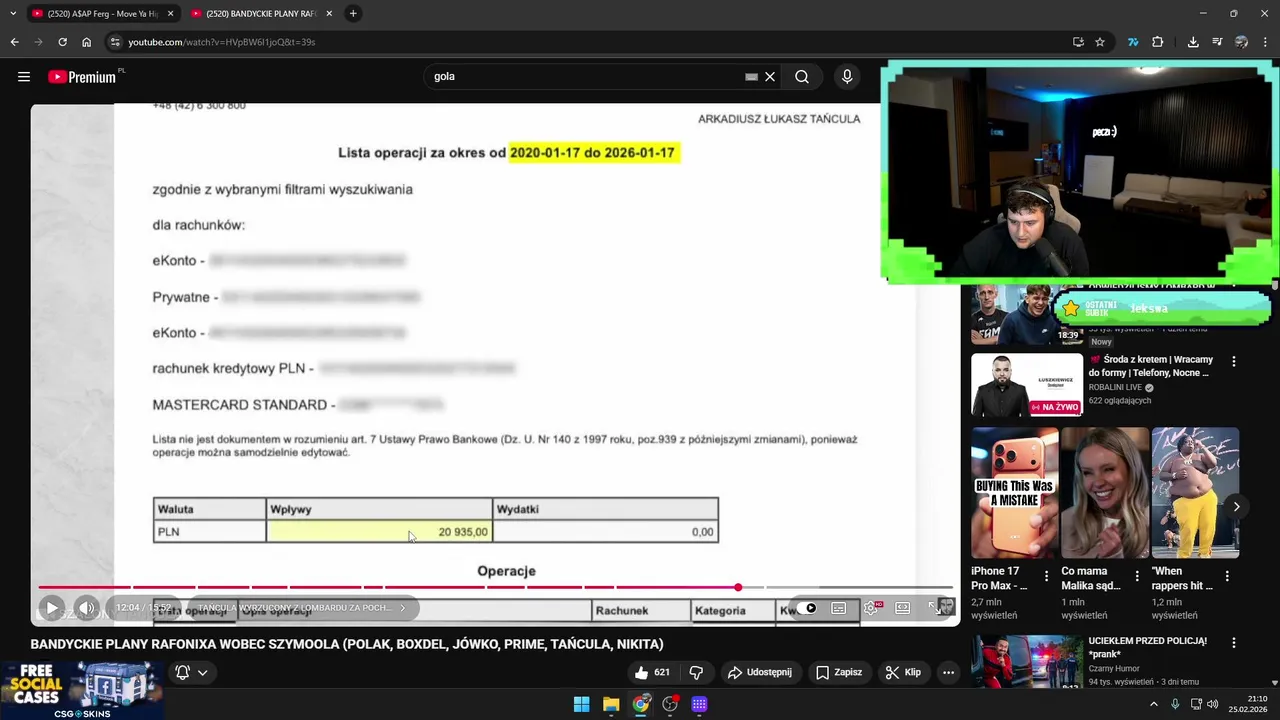Image resolution: width=1280 pixels, height=720 pixels.
Task: Open the Chrome profile avatar
Action: coord(1241,42)
